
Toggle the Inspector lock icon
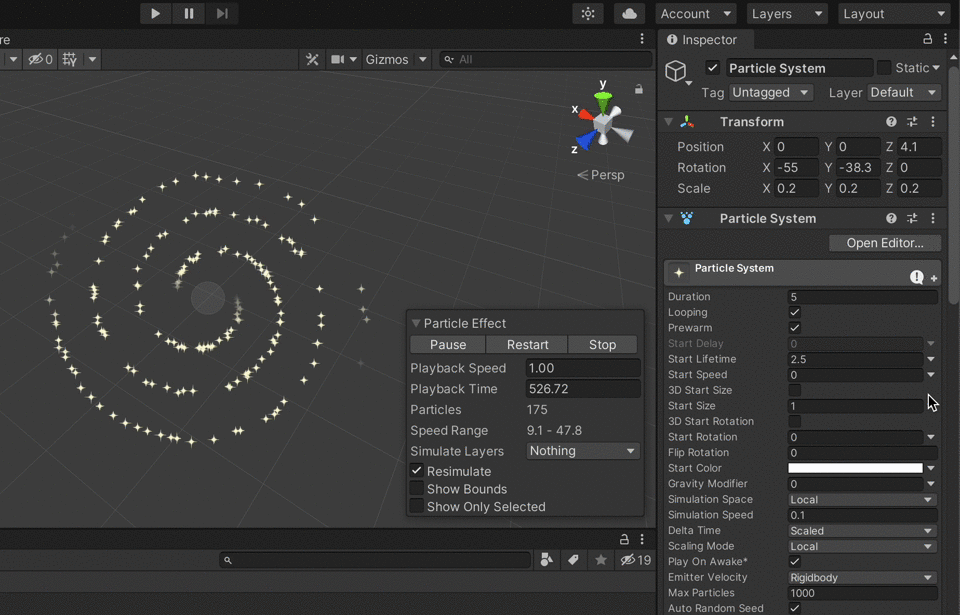(928, 39)
